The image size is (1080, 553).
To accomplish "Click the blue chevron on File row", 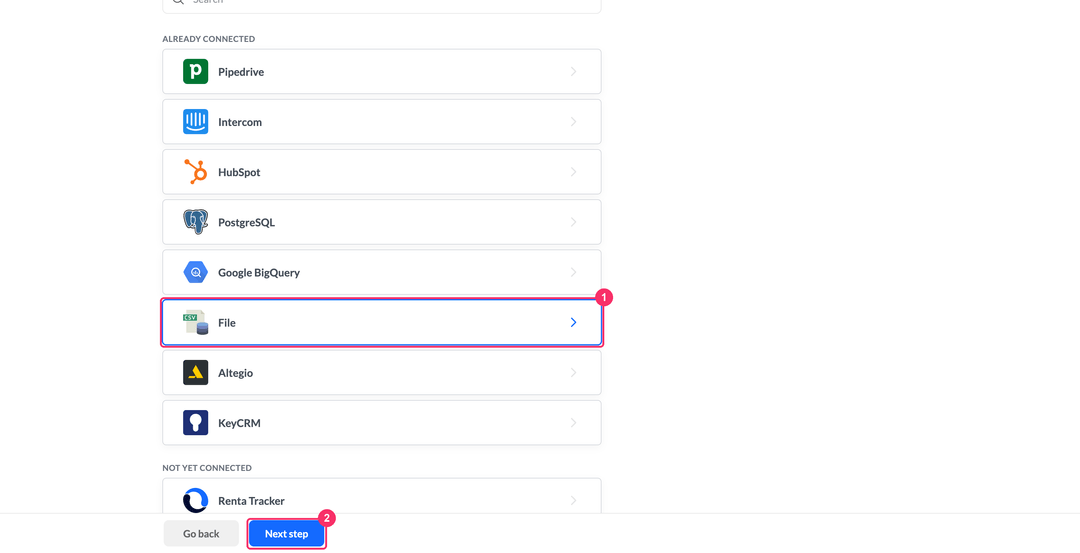I will [x=573, y=322].
